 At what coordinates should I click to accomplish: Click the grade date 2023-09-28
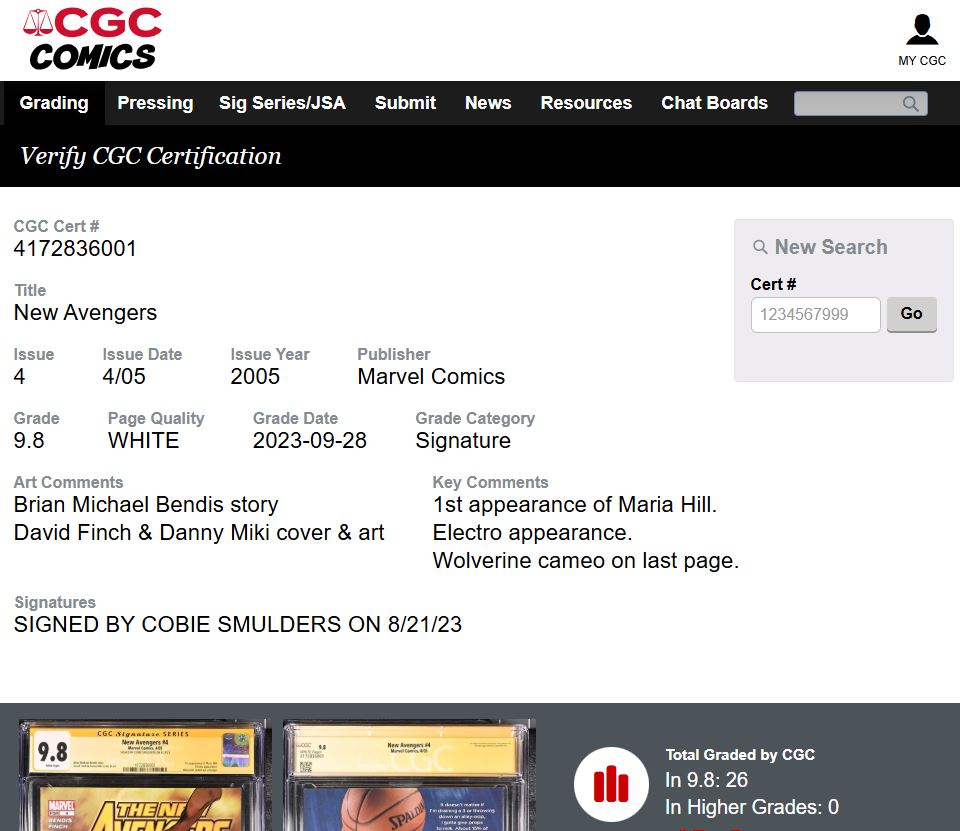(310, 441)
